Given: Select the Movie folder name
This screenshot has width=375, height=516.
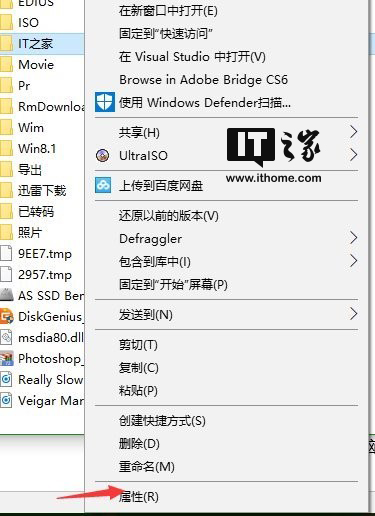Looking at the screenshot, I should click(36, 65).
